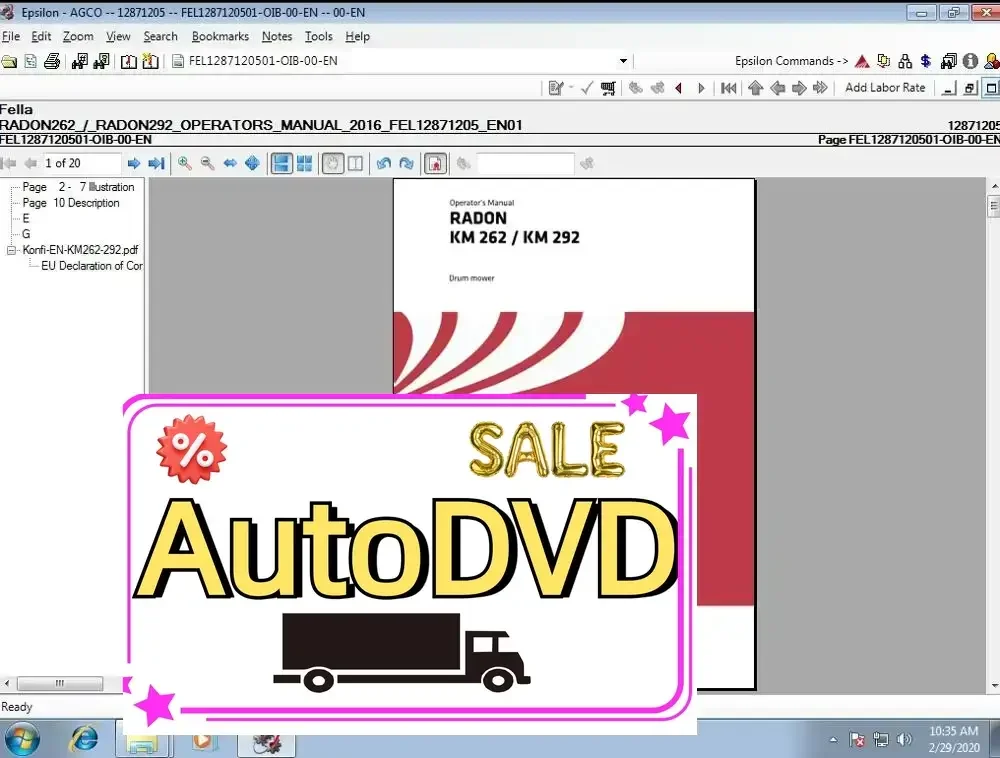The height and width of the screenshot is (758, 1000).
Task: Click the hierarchy tree command icon
Action: (x=905, y=61)
